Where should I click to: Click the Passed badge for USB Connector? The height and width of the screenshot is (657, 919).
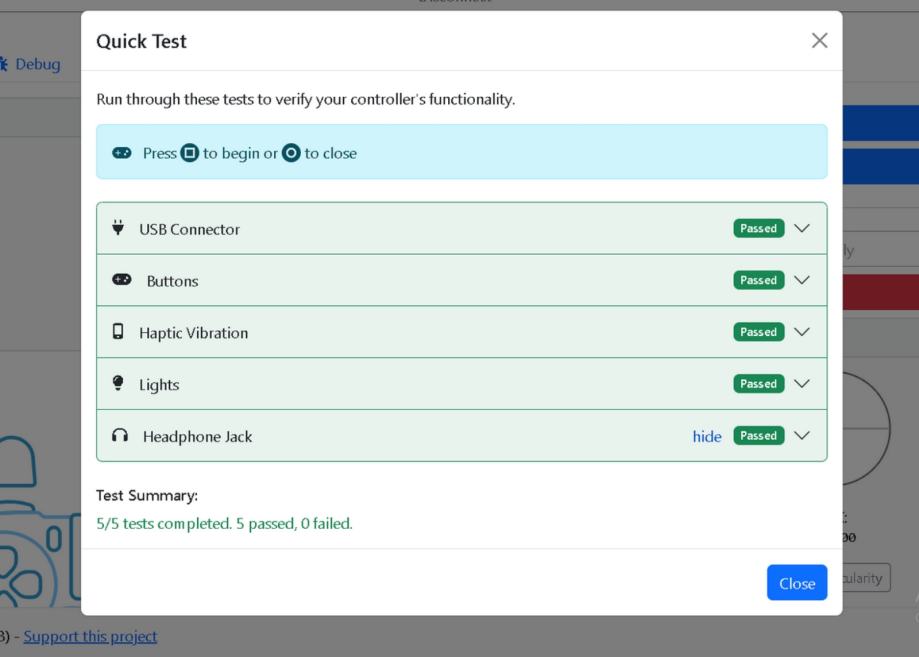[758, 228]
